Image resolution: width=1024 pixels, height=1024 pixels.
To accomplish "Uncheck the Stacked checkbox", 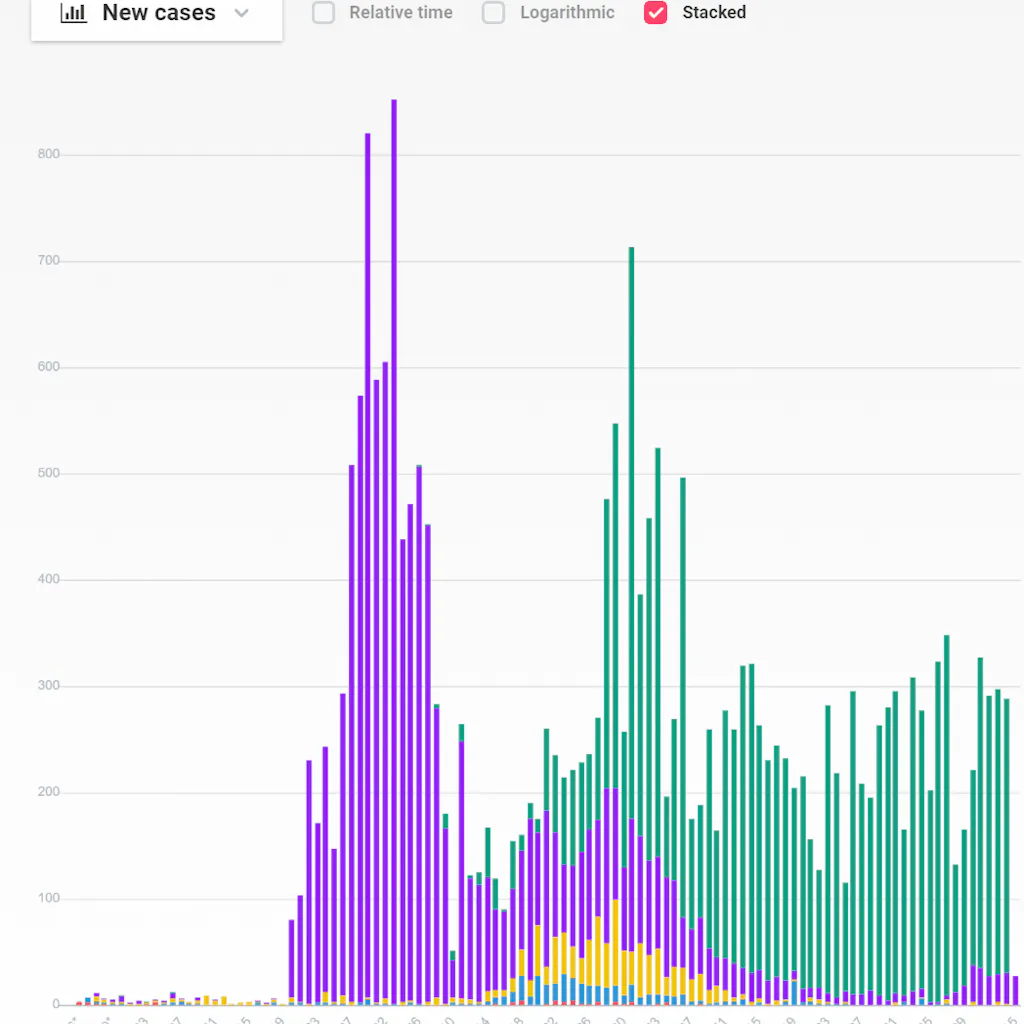I will (x=655, y=12).
